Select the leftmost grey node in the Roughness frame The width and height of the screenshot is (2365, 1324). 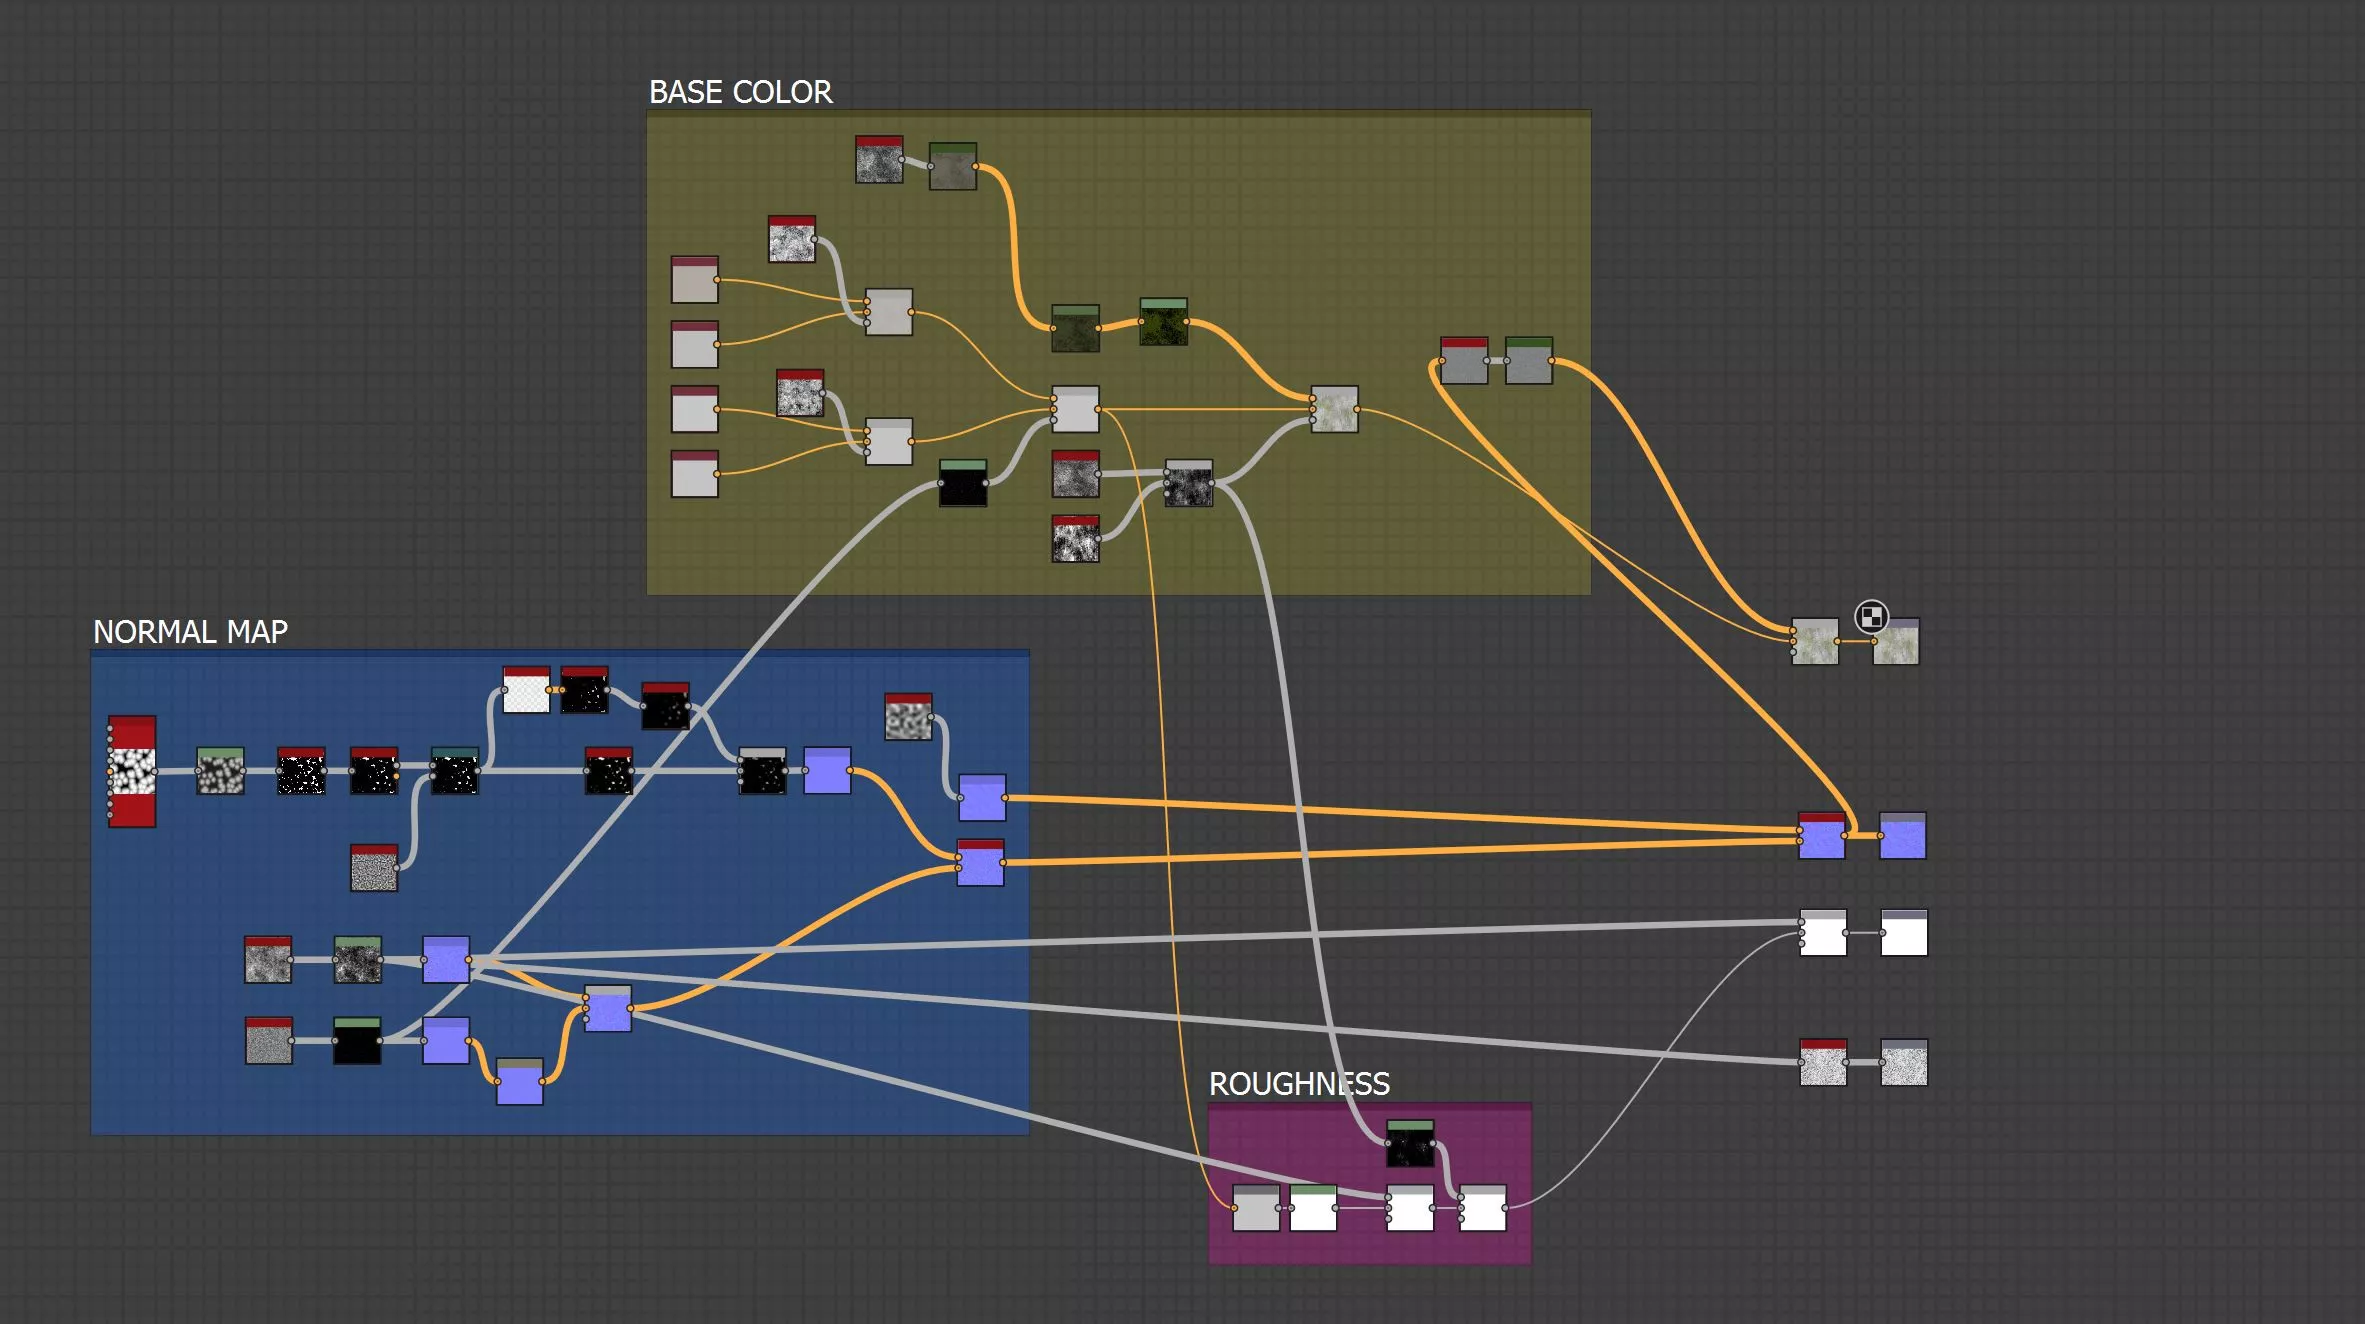coord(1255,1208)
